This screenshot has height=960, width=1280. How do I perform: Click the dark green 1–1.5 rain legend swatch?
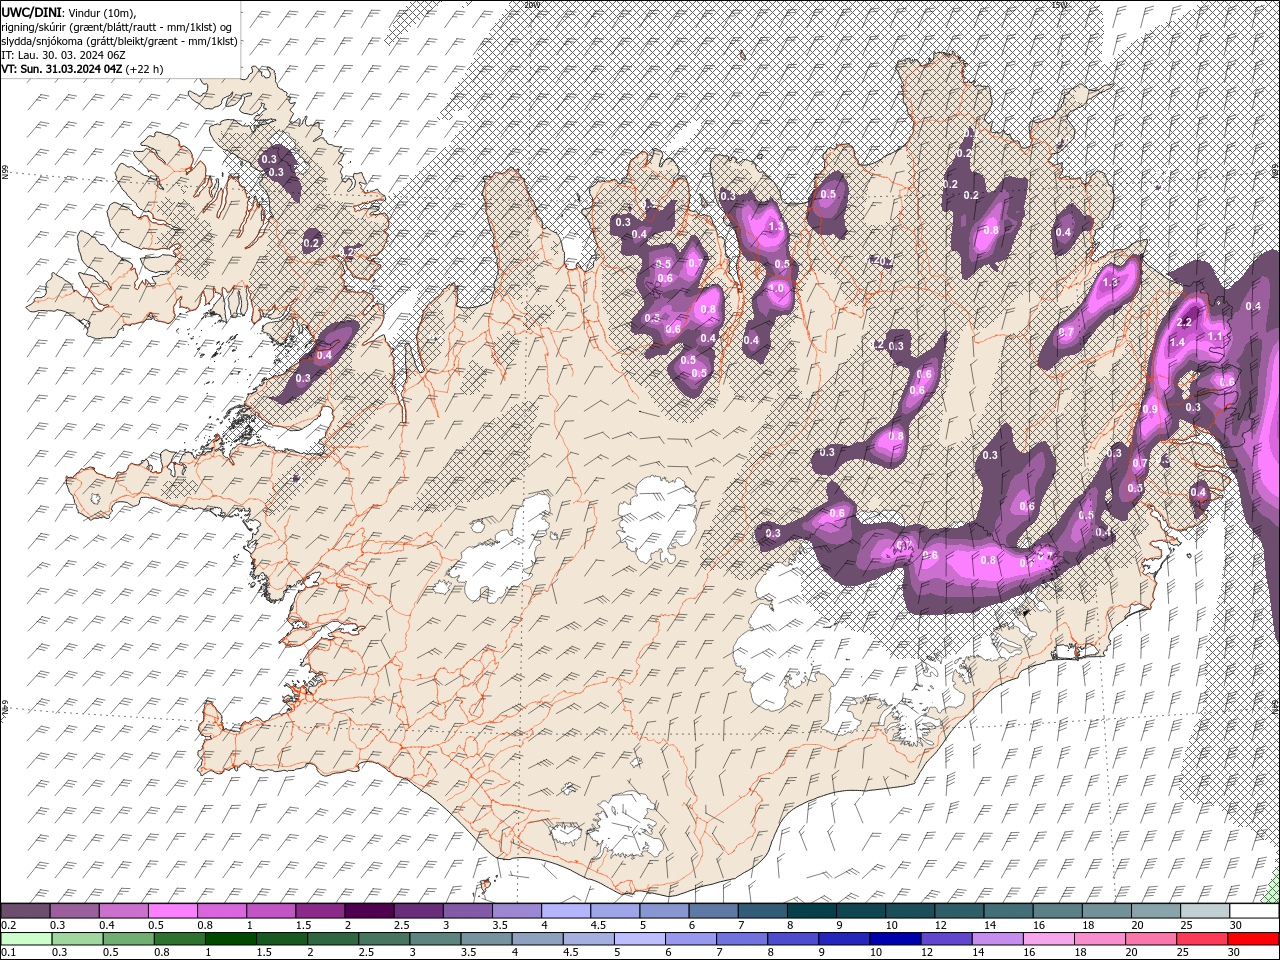[x=231, y=939]
